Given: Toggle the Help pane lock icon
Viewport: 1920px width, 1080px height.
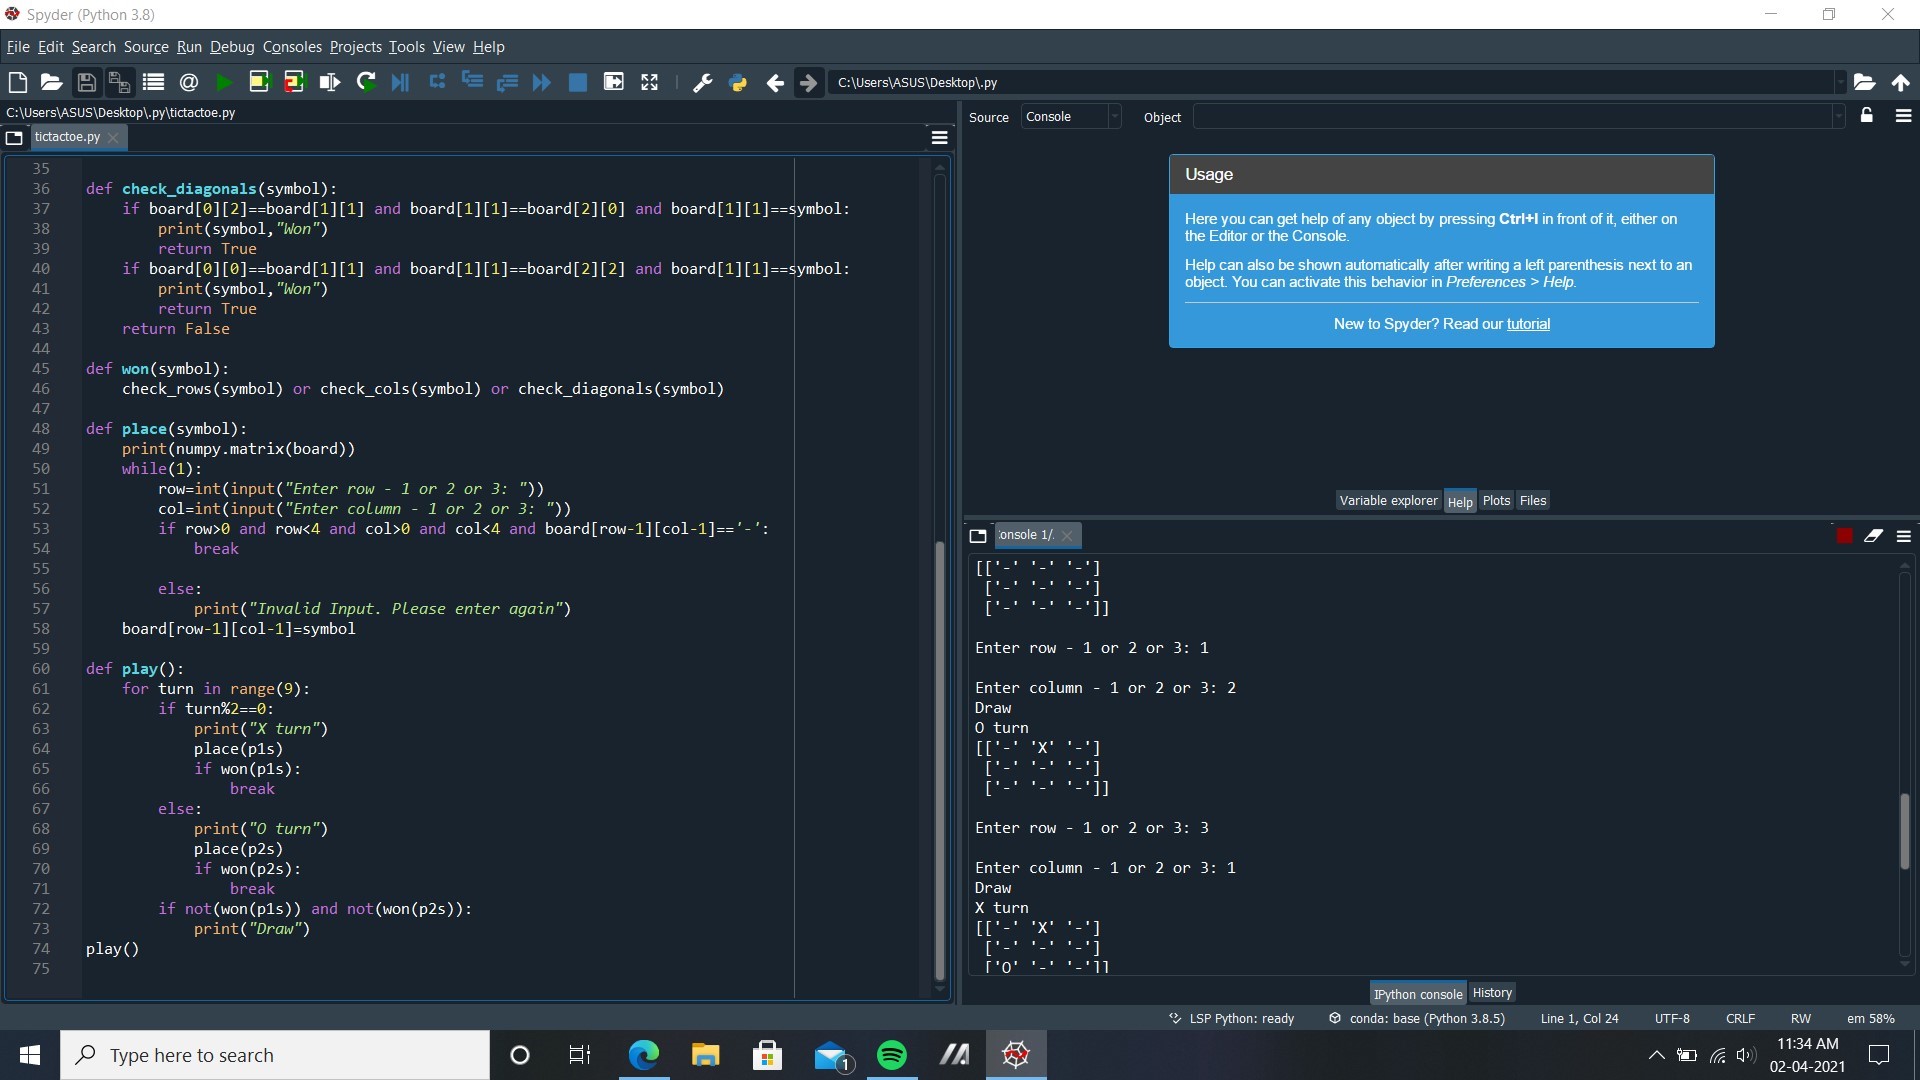Looking at the screenshot, I should tap(1867, 116).
